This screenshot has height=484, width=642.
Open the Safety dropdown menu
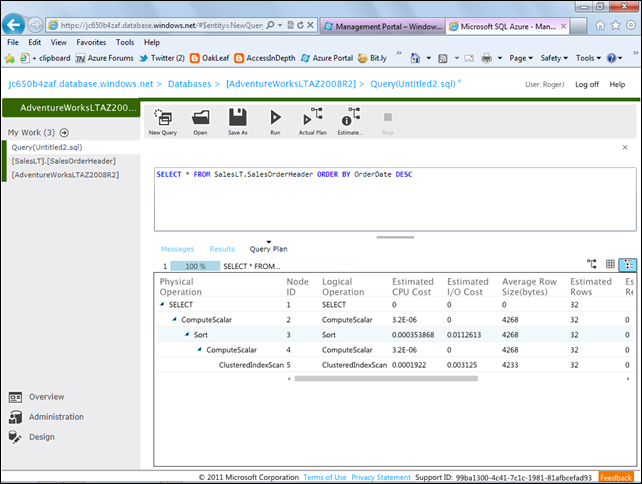[x=554, y=58]
